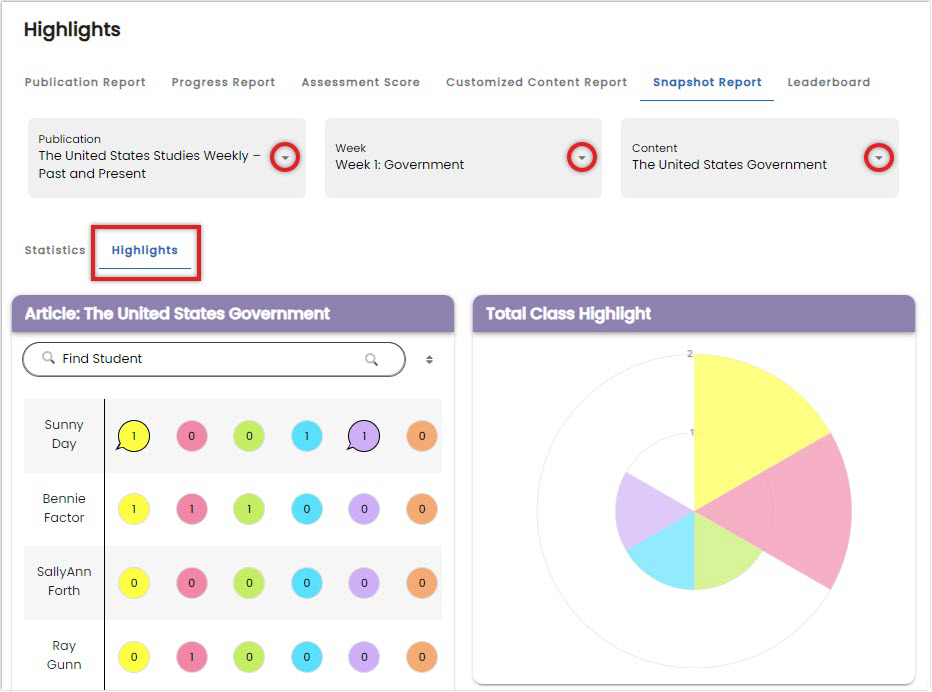Open the Assessment Score report
The image size is (932, 692).
(x=360, y=83)
